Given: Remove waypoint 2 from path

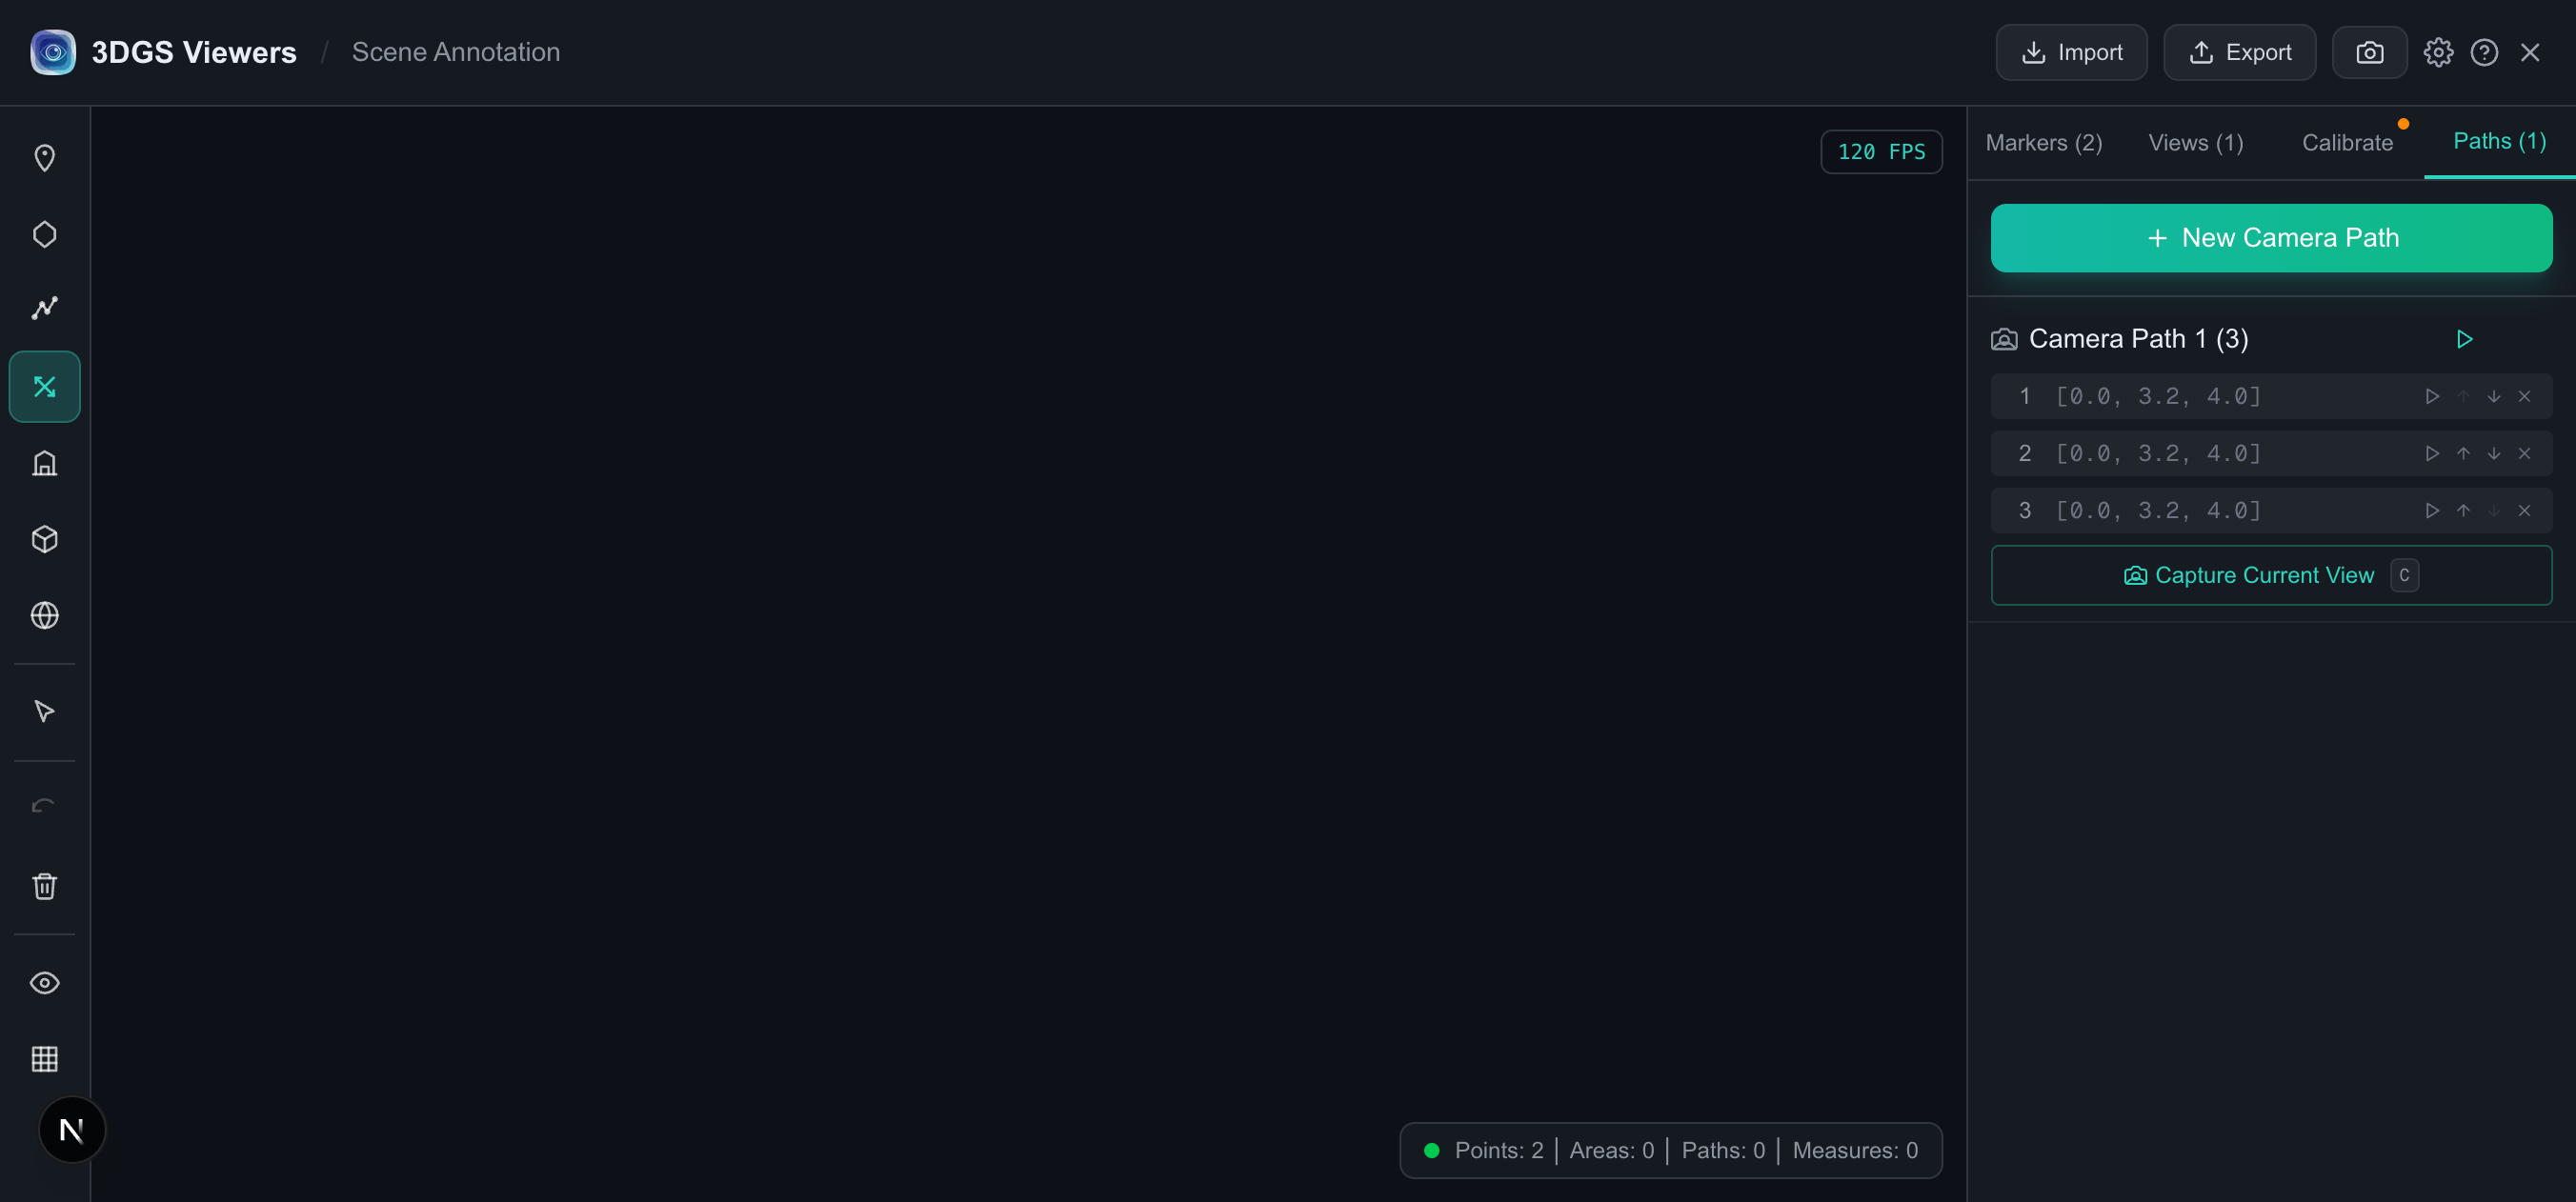Looking at the screenshot, I should tap(2524, 454).
